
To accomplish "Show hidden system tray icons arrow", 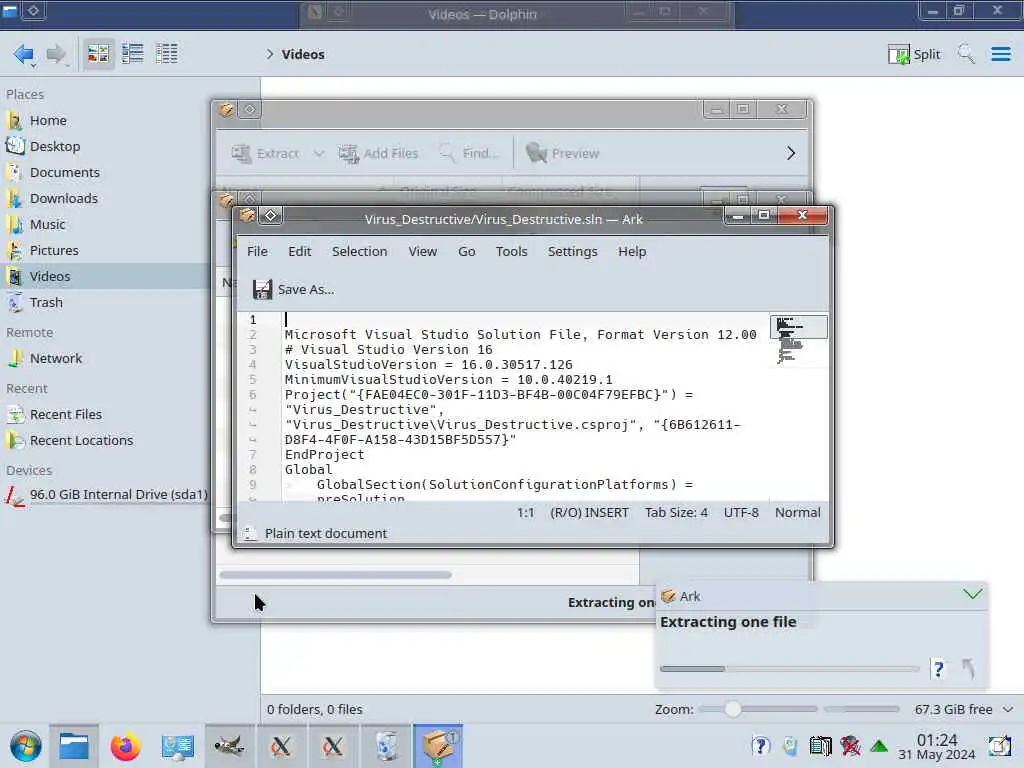I will 879,746.
